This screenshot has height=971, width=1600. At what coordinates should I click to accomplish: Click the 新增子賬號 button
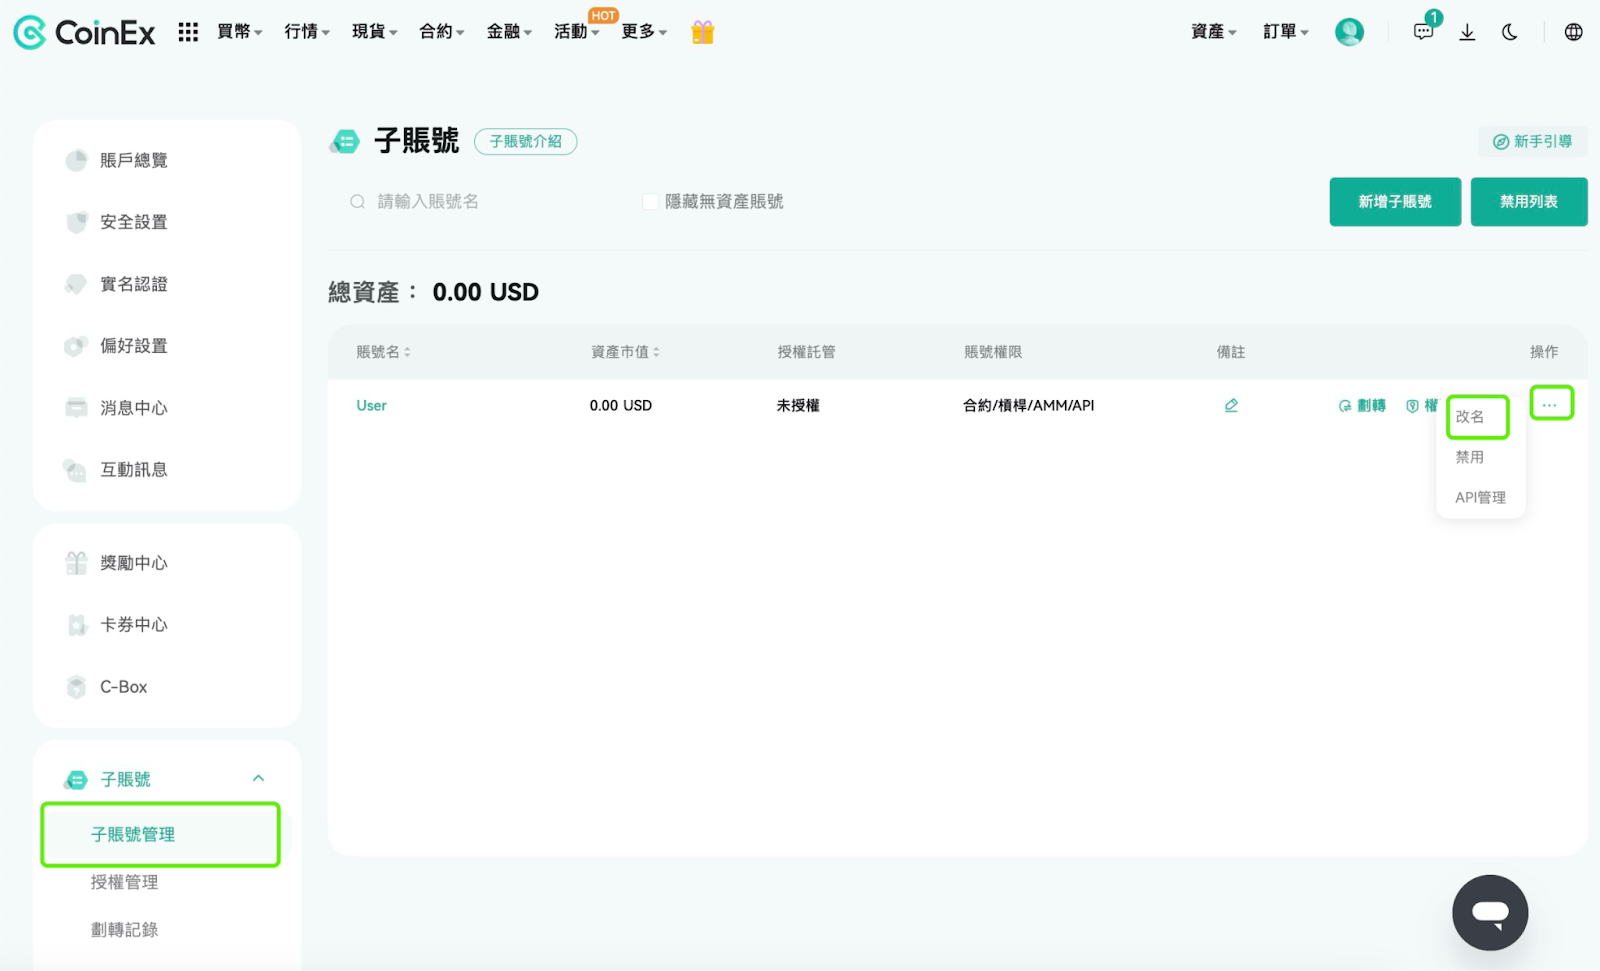pyautogui.click(x=1395, y=202)
